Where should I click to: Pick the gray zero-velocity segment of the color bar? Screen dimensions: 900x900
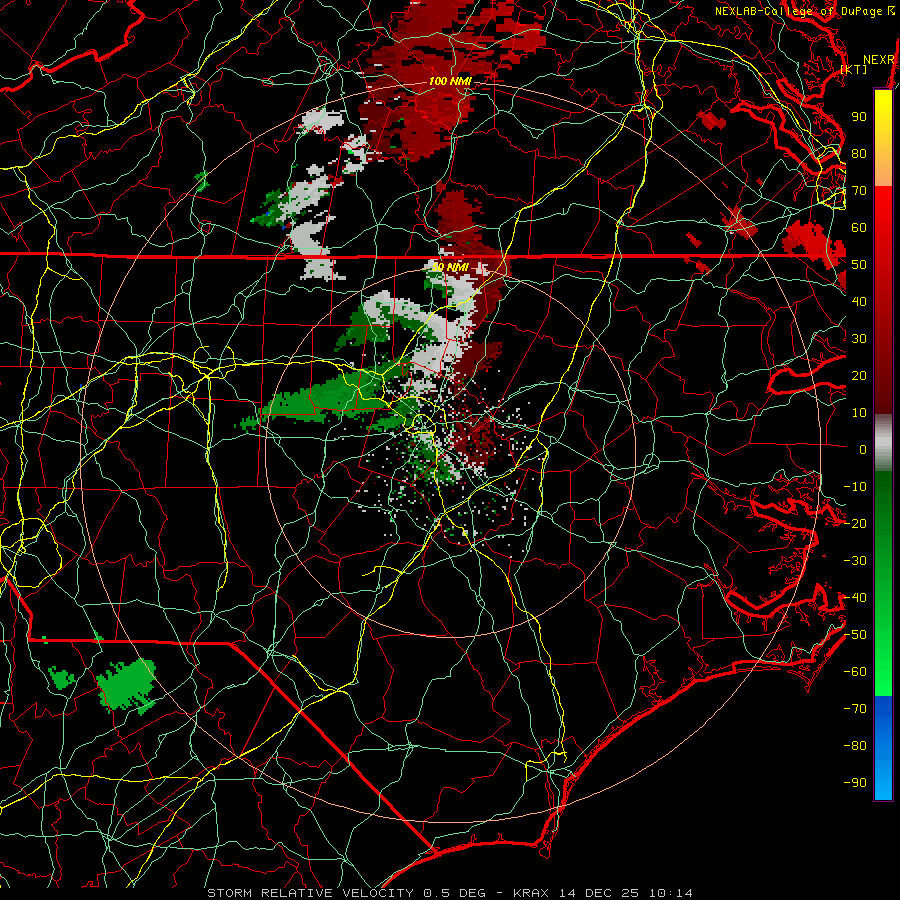click(x=883, y=443)
